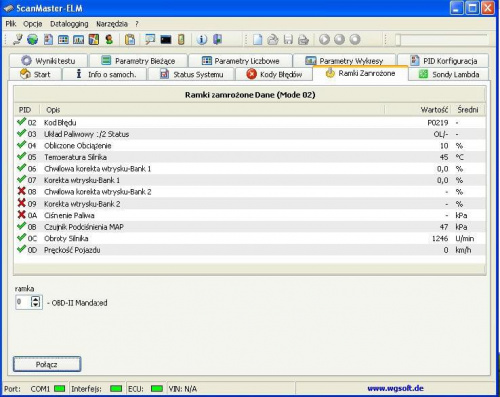Switch to the Kody Błędów tab
This screenshot has height=397, width=500.
point(274,74)
